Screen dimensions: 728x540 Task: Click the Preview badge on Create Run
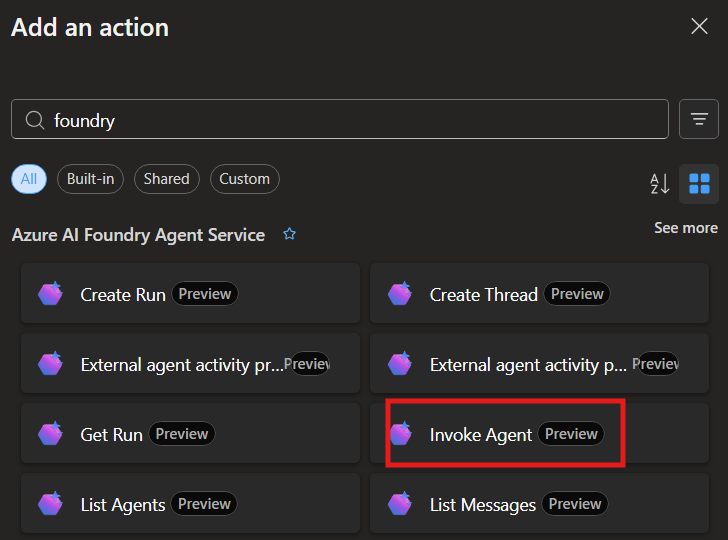(205, 293)
